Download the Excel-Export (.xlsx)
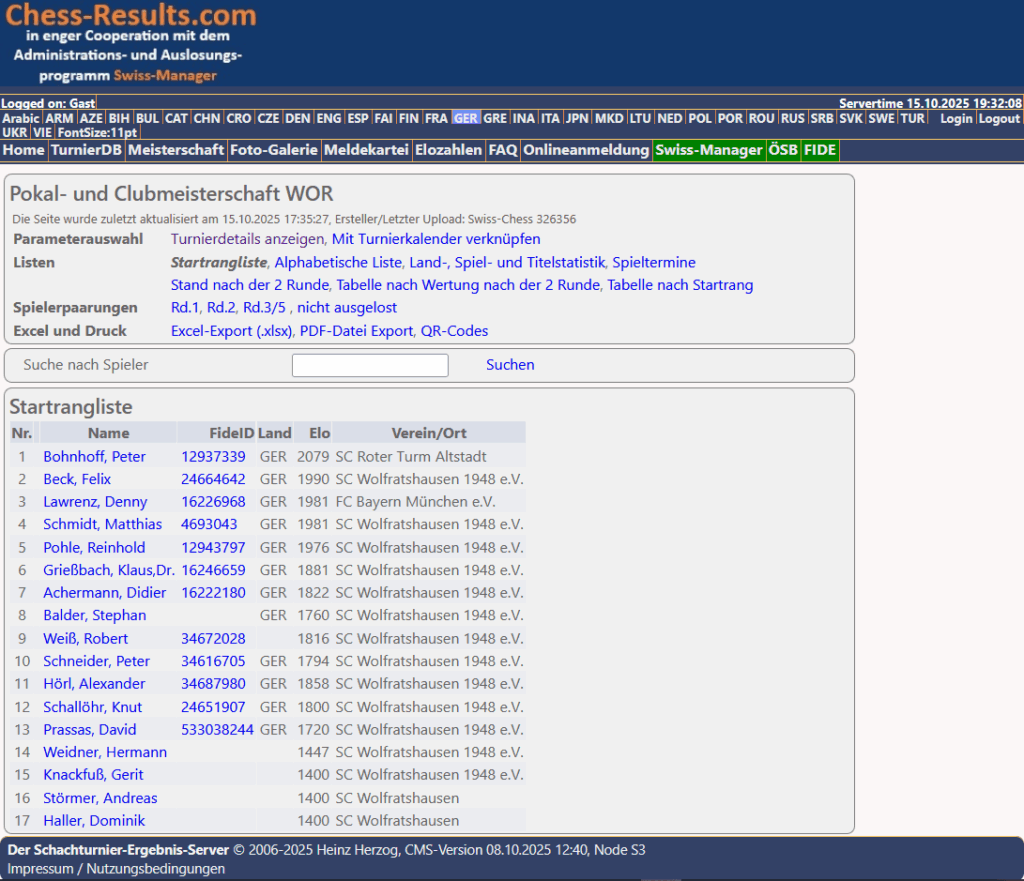 pyautogui.click(x=233, y=330)
